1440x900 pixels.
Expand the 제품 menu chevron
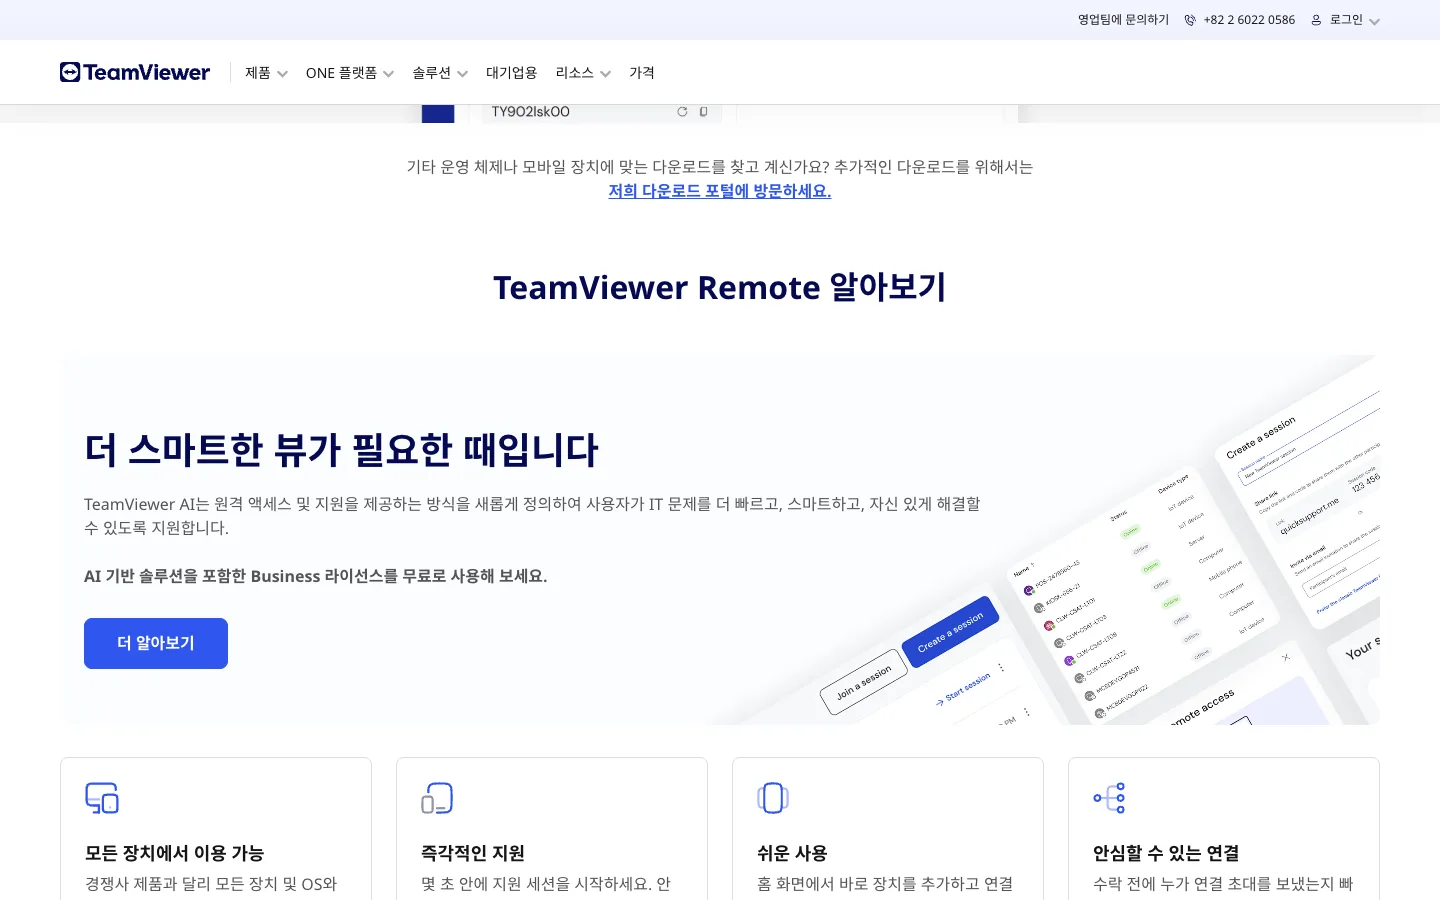coord(282,74)
